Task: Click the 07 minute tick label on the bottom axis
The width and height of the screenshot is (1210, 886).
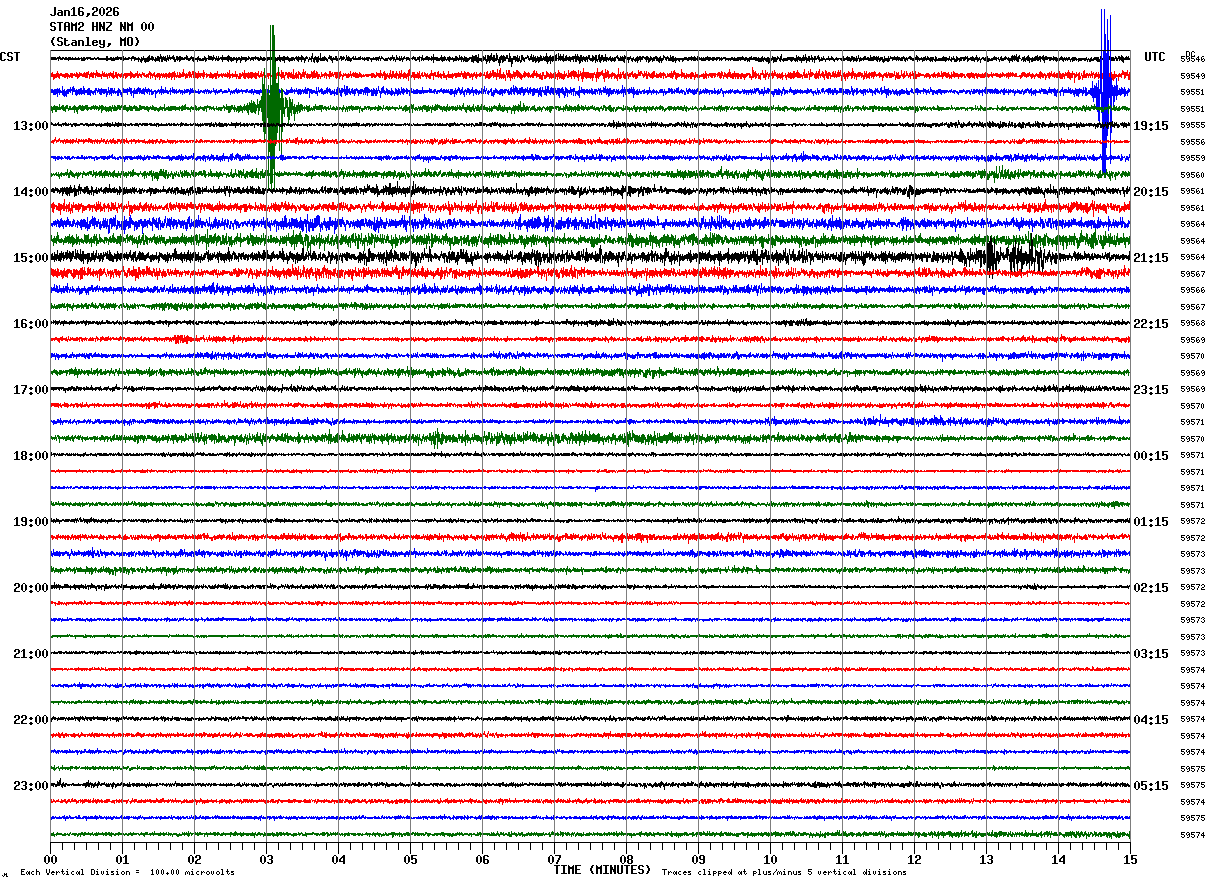Action: (554, 859)
